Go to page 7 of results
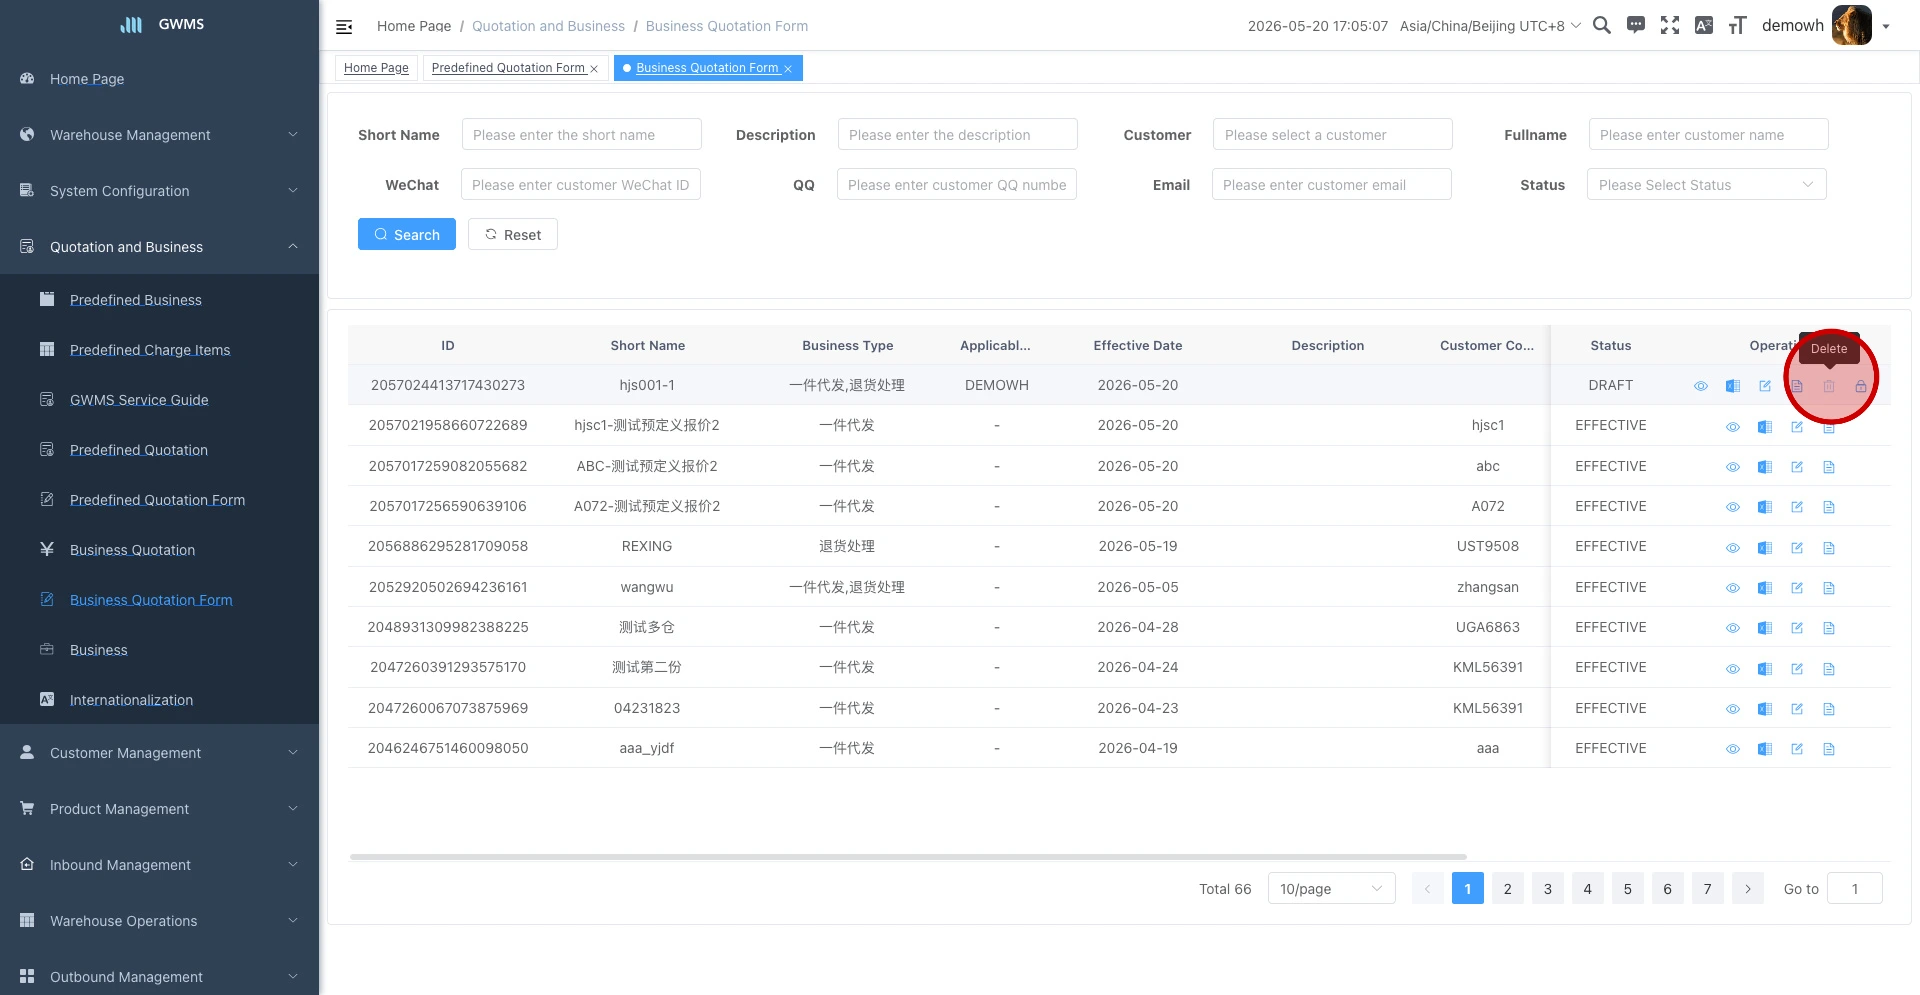The image size is (1920, 995). (1708, 889)
